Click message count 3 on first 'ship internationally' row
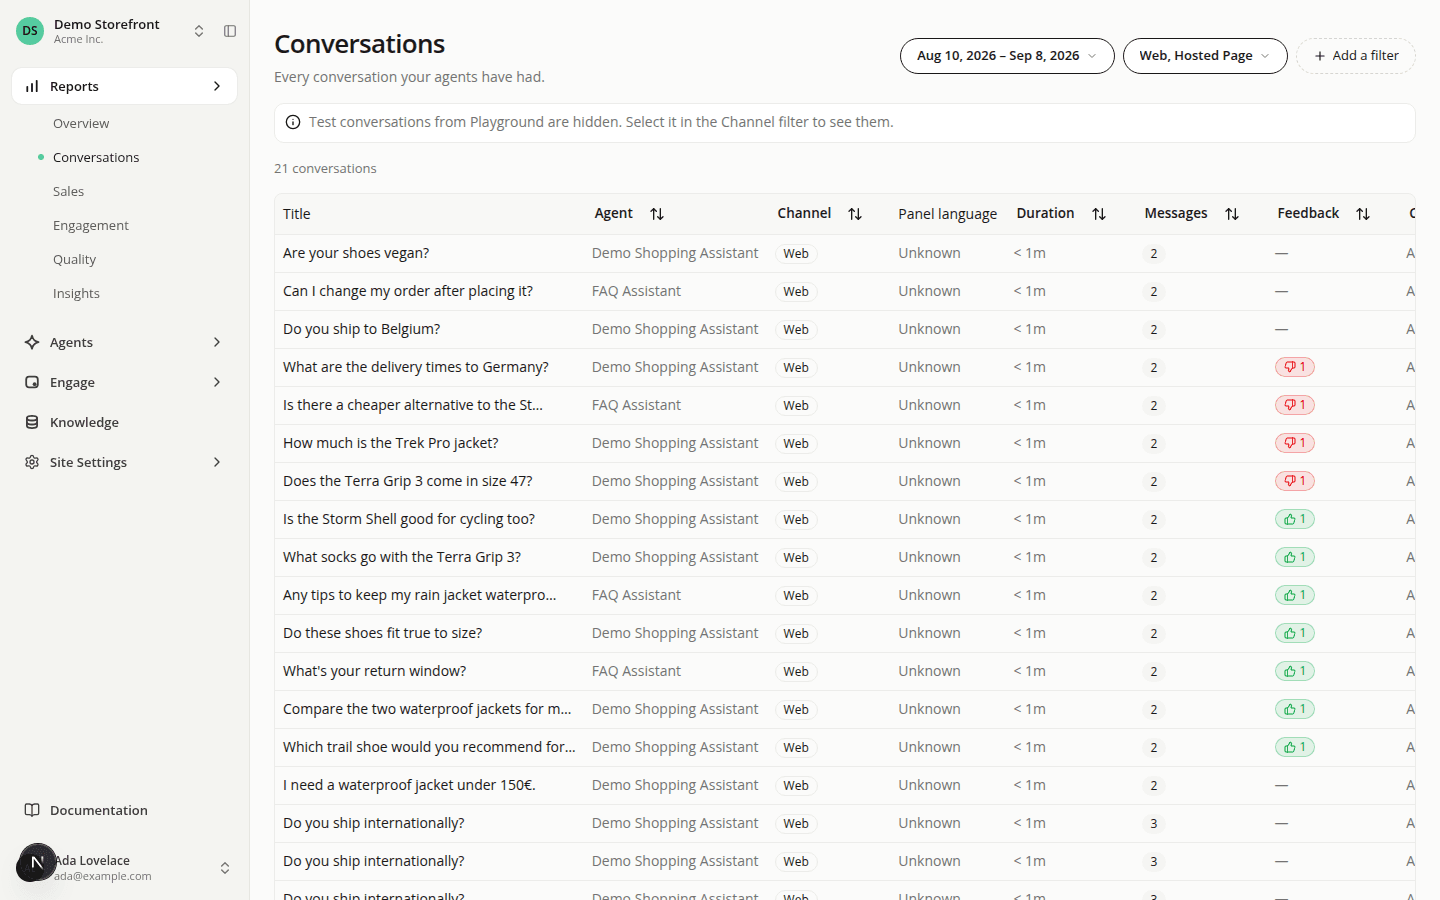 1154,824
